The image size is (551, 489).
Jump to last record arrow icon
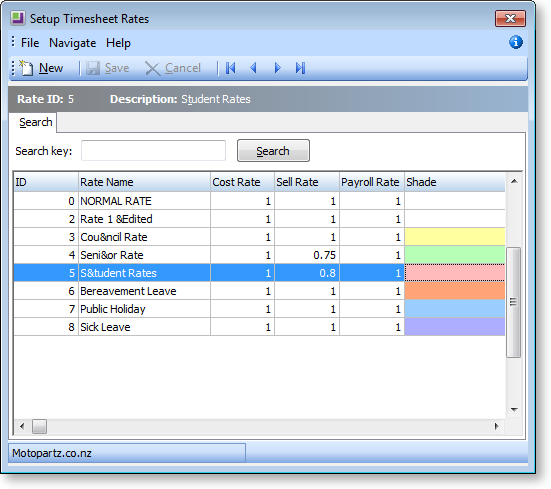click(x=300, y=68)
